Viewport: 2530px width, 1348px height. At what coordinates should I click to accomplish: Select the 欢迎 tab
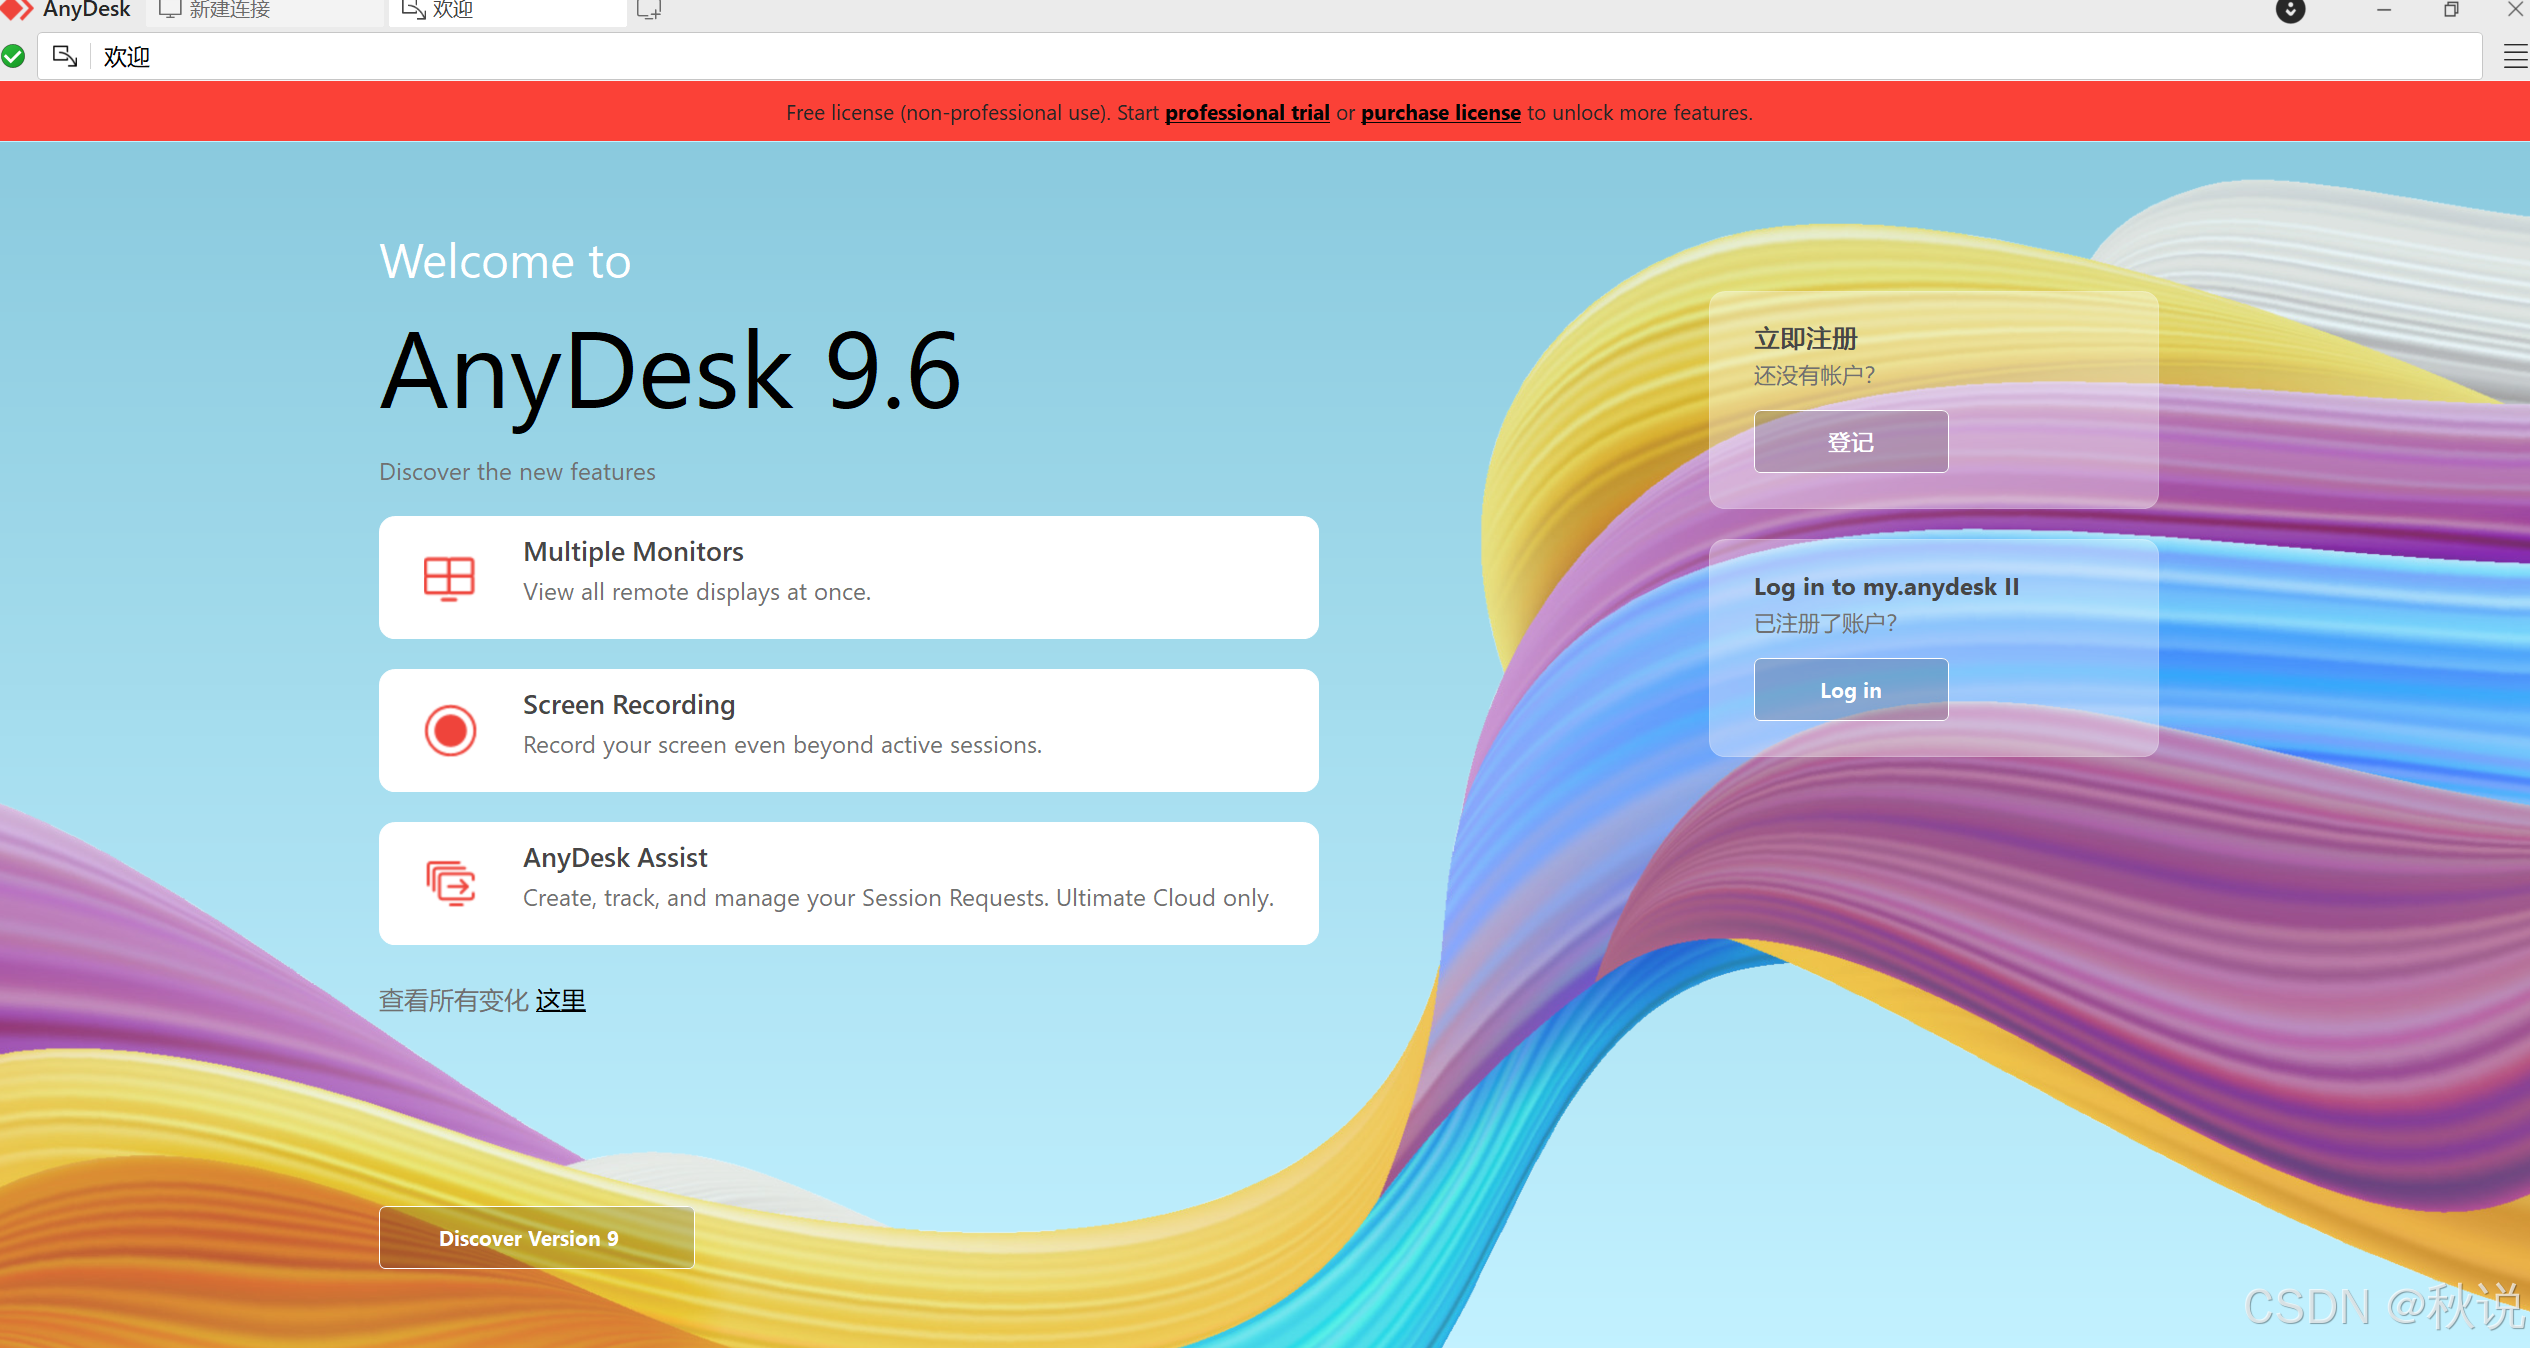coord(452,10)
